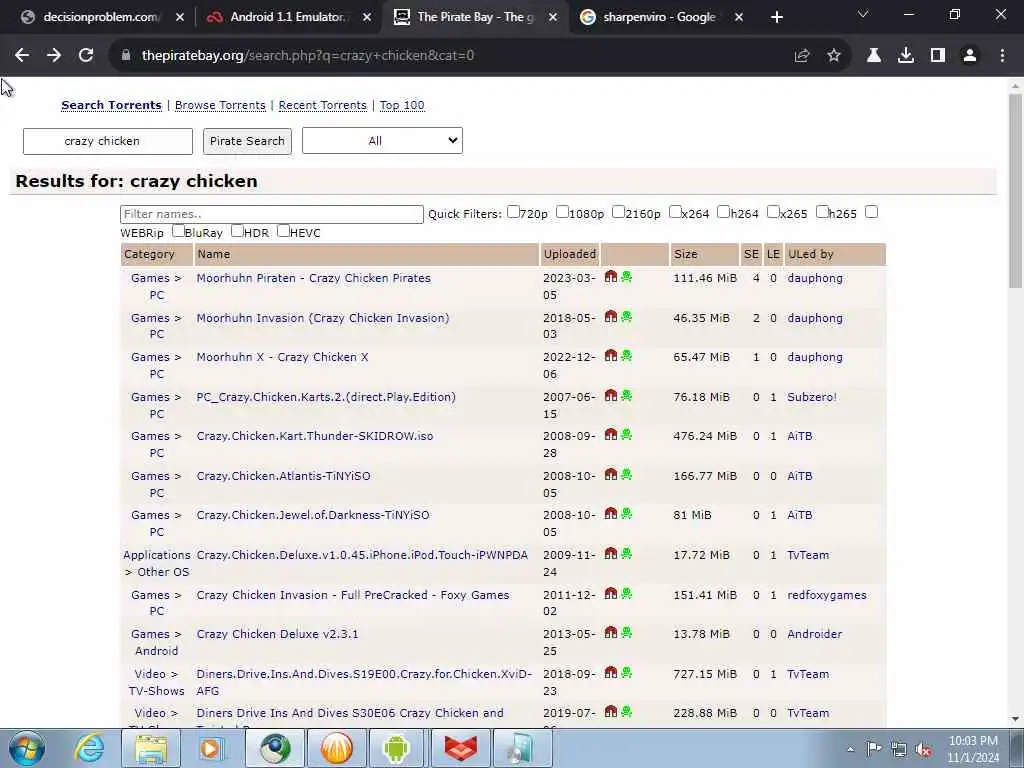Open Moorhuhn Piraten - Crazy Chicken Pirates

point(313,278)
